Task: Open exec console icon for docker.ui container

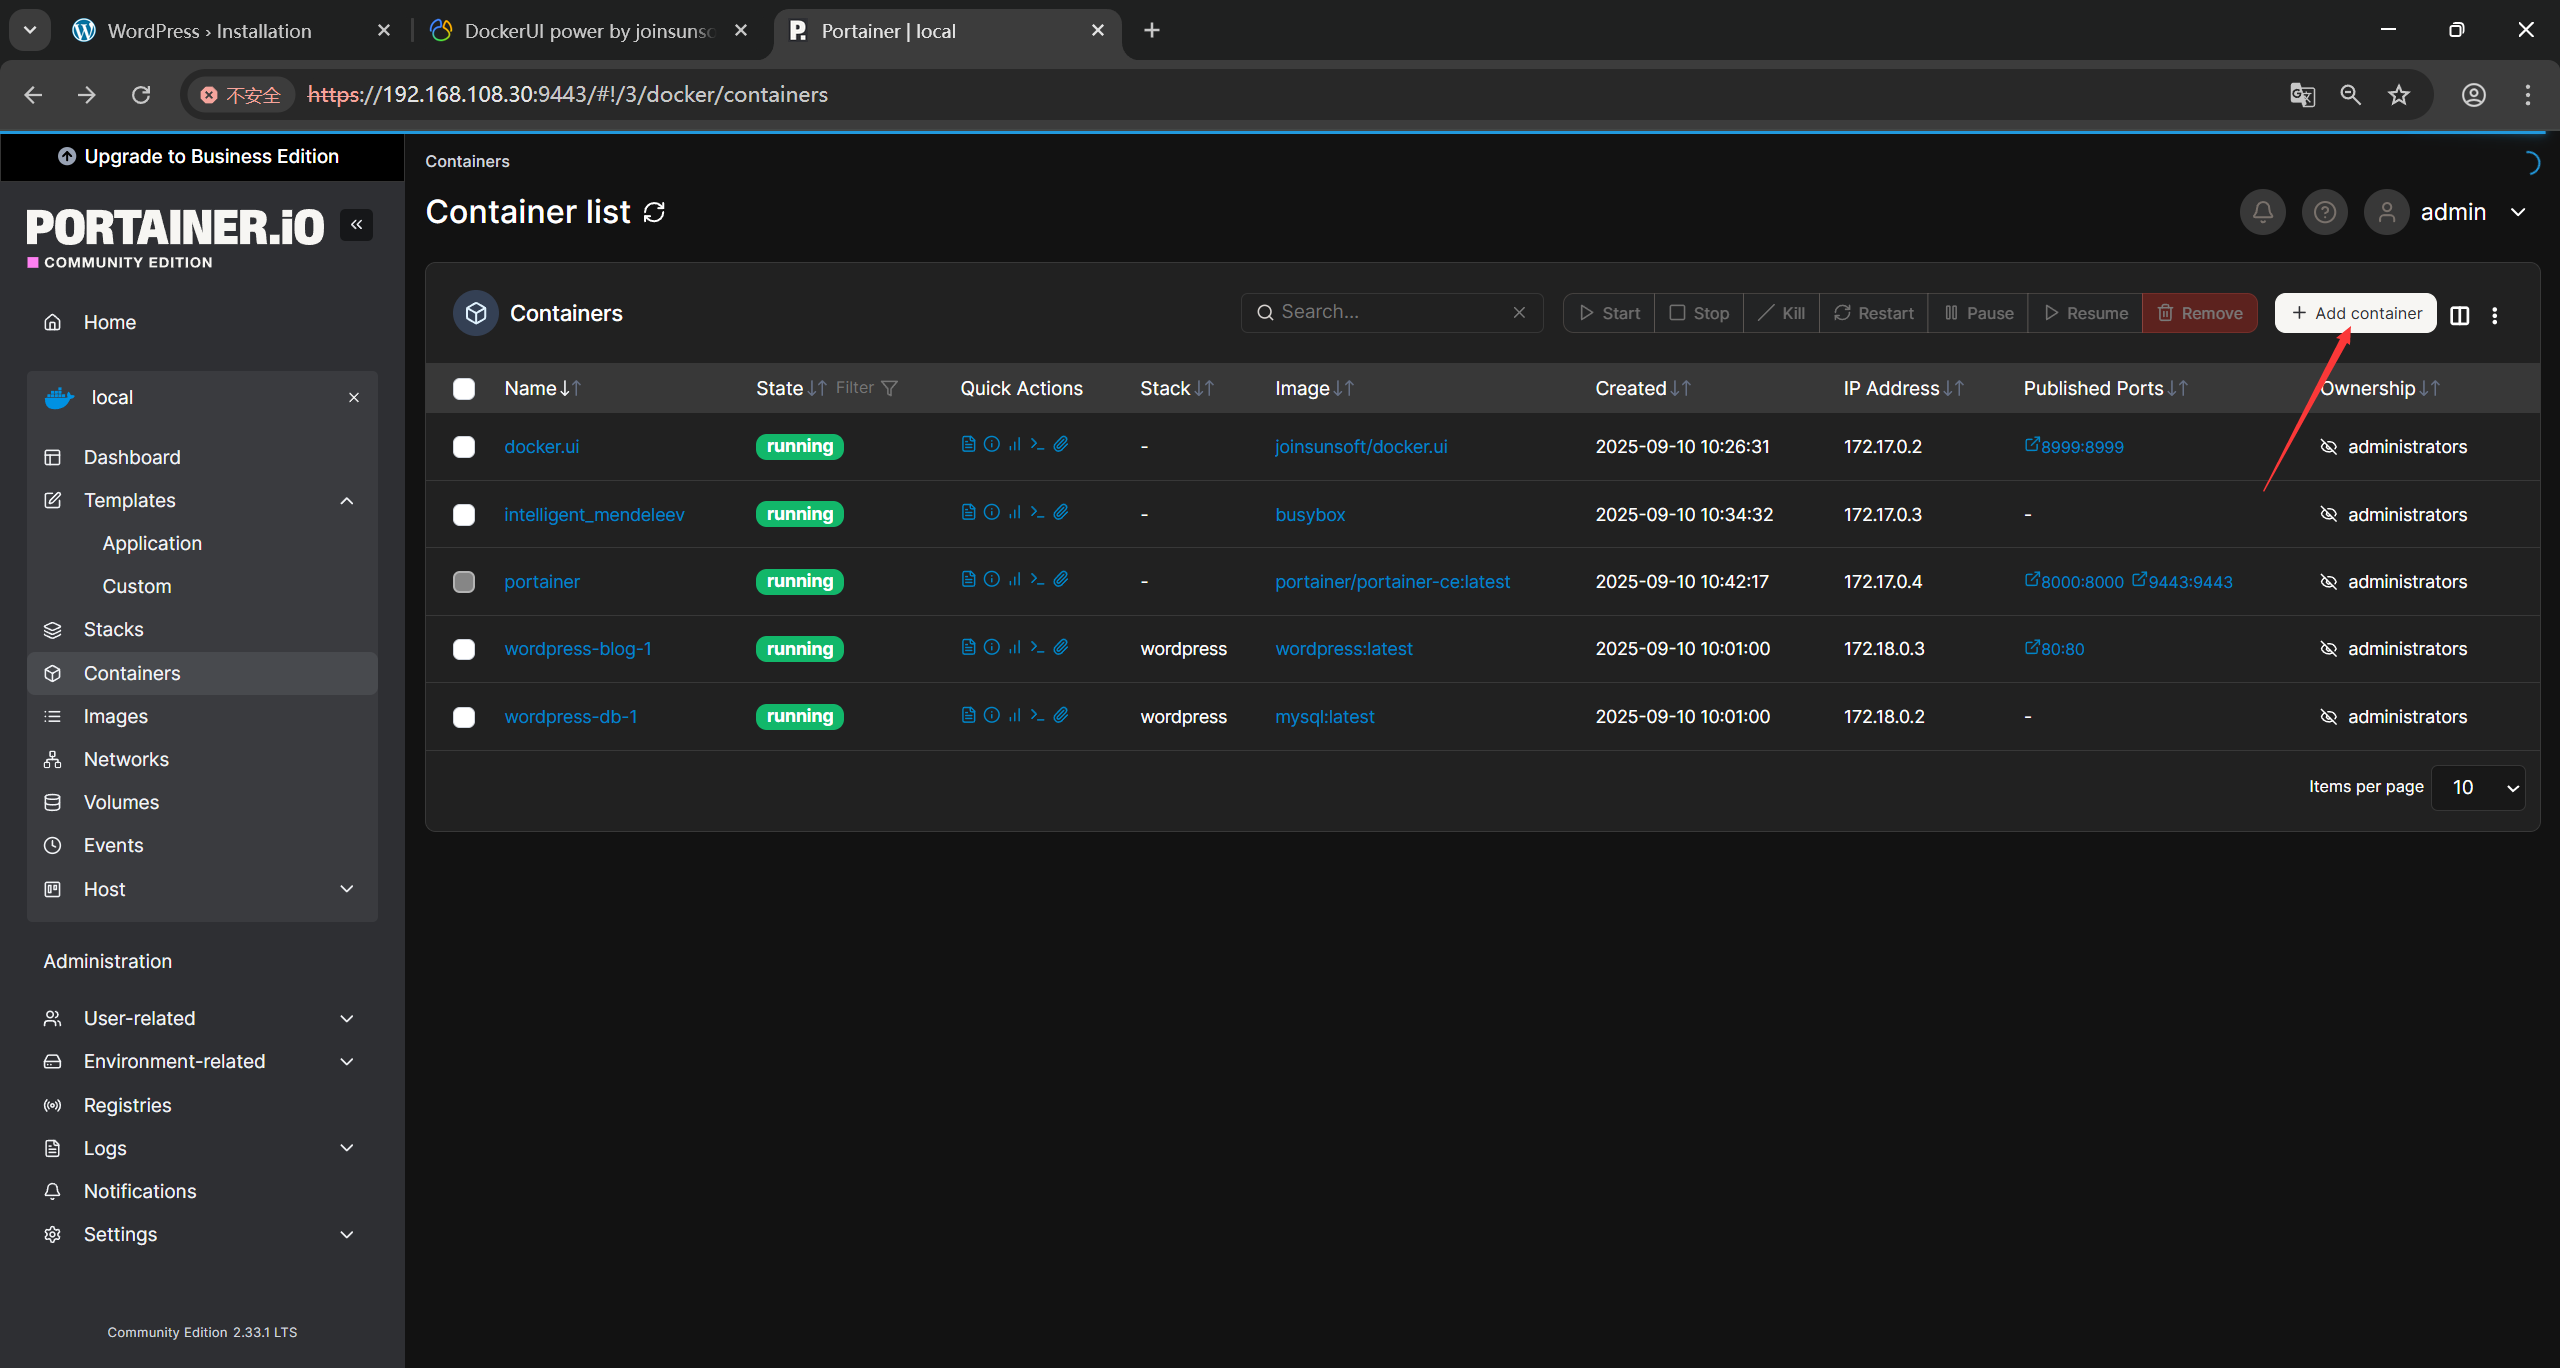Action: [1037, 444]
